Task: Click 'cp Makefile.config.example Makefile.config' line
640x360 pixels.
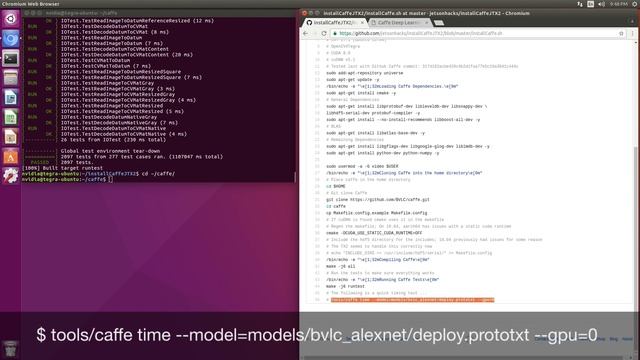Action: [376, 213]
